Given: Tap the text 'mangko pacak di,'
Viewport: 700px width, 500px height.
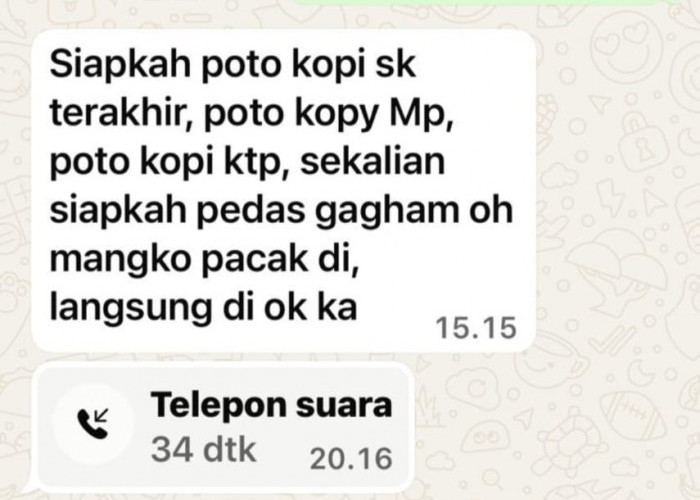Looking at the screenshot, I should click(204, 259).
